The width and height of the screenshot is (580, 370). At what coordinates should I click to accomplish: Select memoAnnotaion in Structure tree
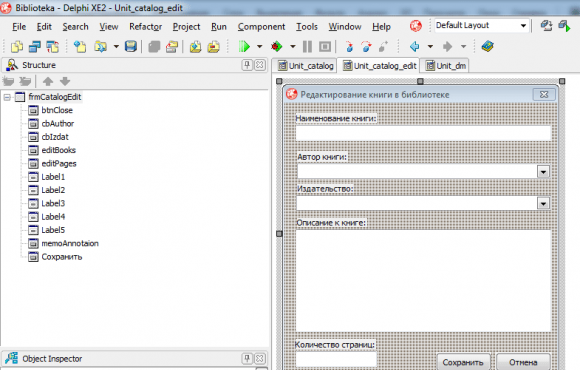tap(70, 243)
